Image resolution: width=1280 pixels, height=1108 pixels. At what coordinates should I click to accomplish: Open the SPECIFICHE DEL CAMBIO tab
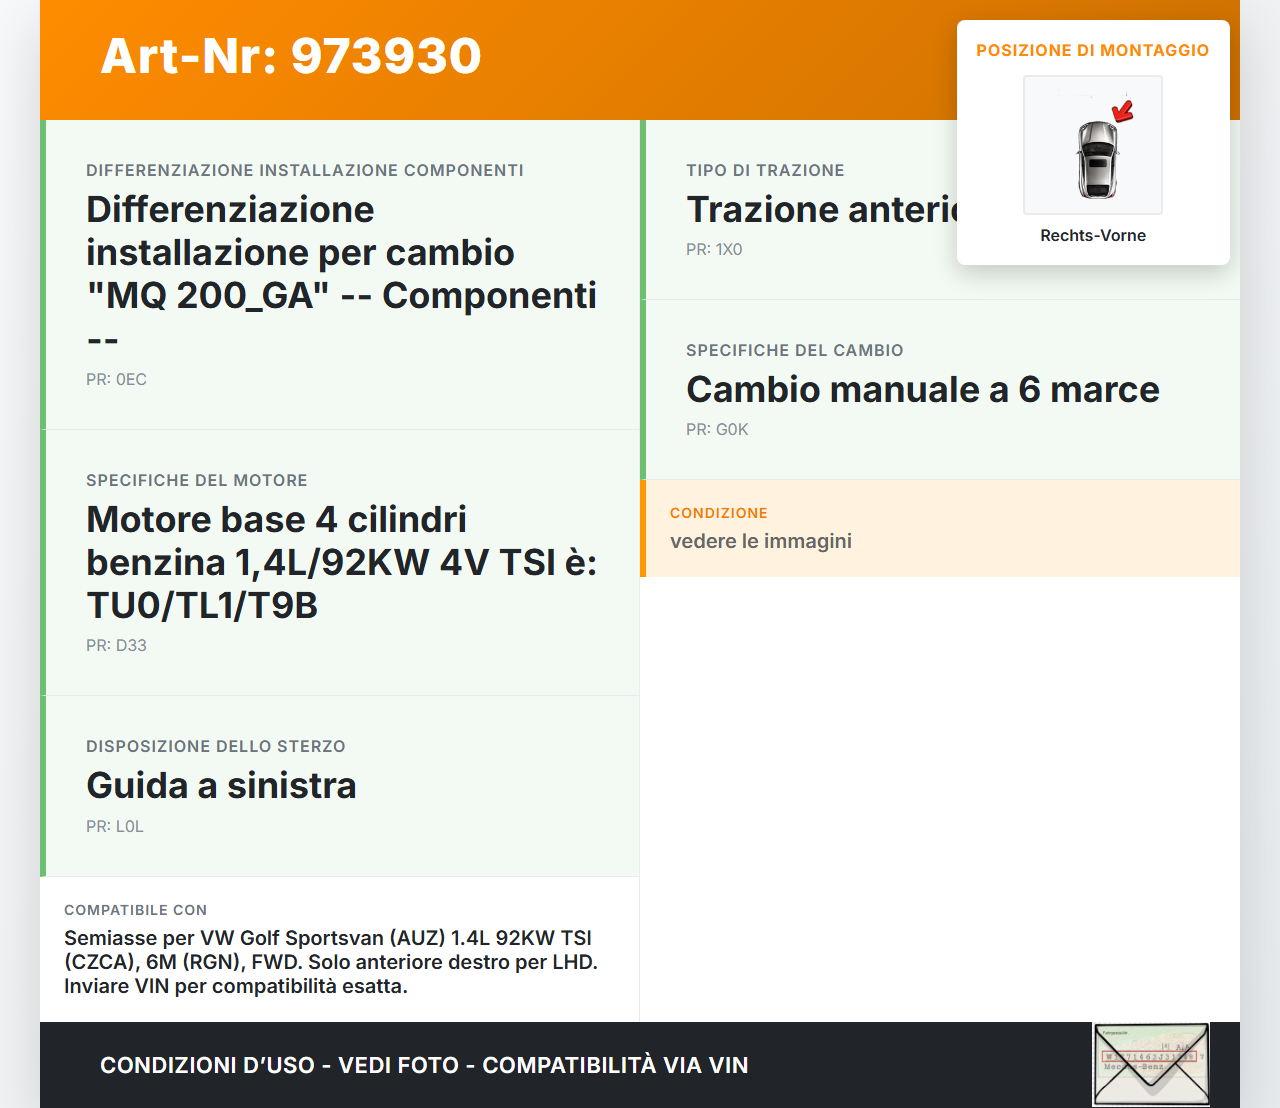pyautogui.click(x=794, y=350)
